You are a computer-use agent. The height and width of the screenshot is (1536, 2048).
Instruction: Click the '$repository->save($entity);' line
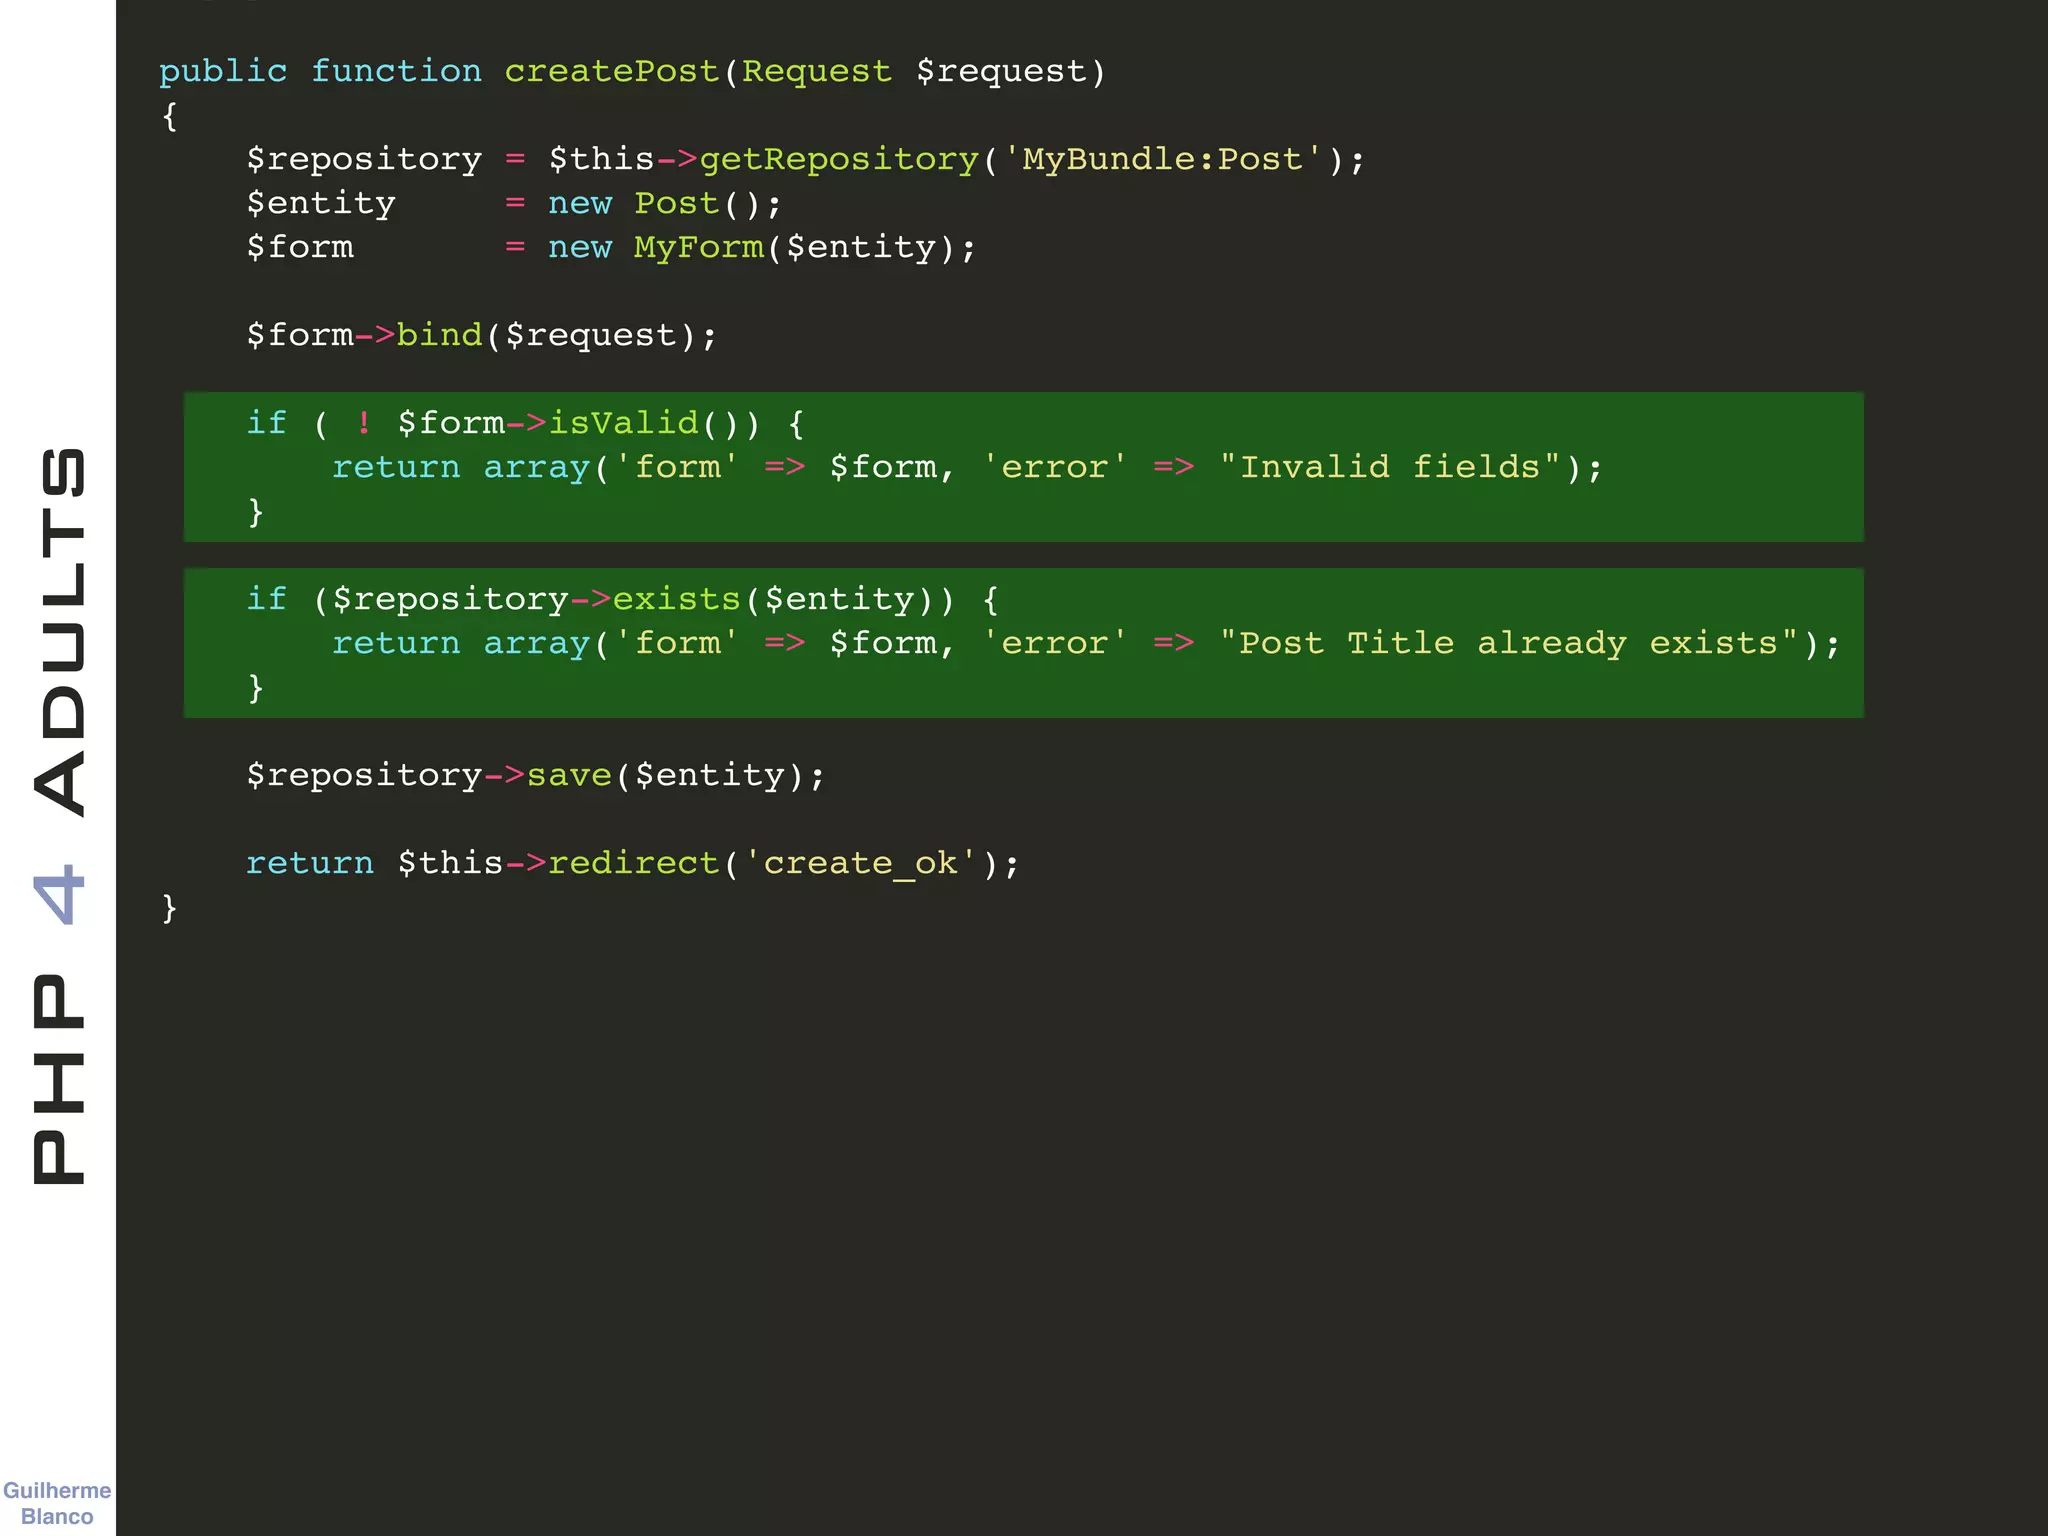536,776
